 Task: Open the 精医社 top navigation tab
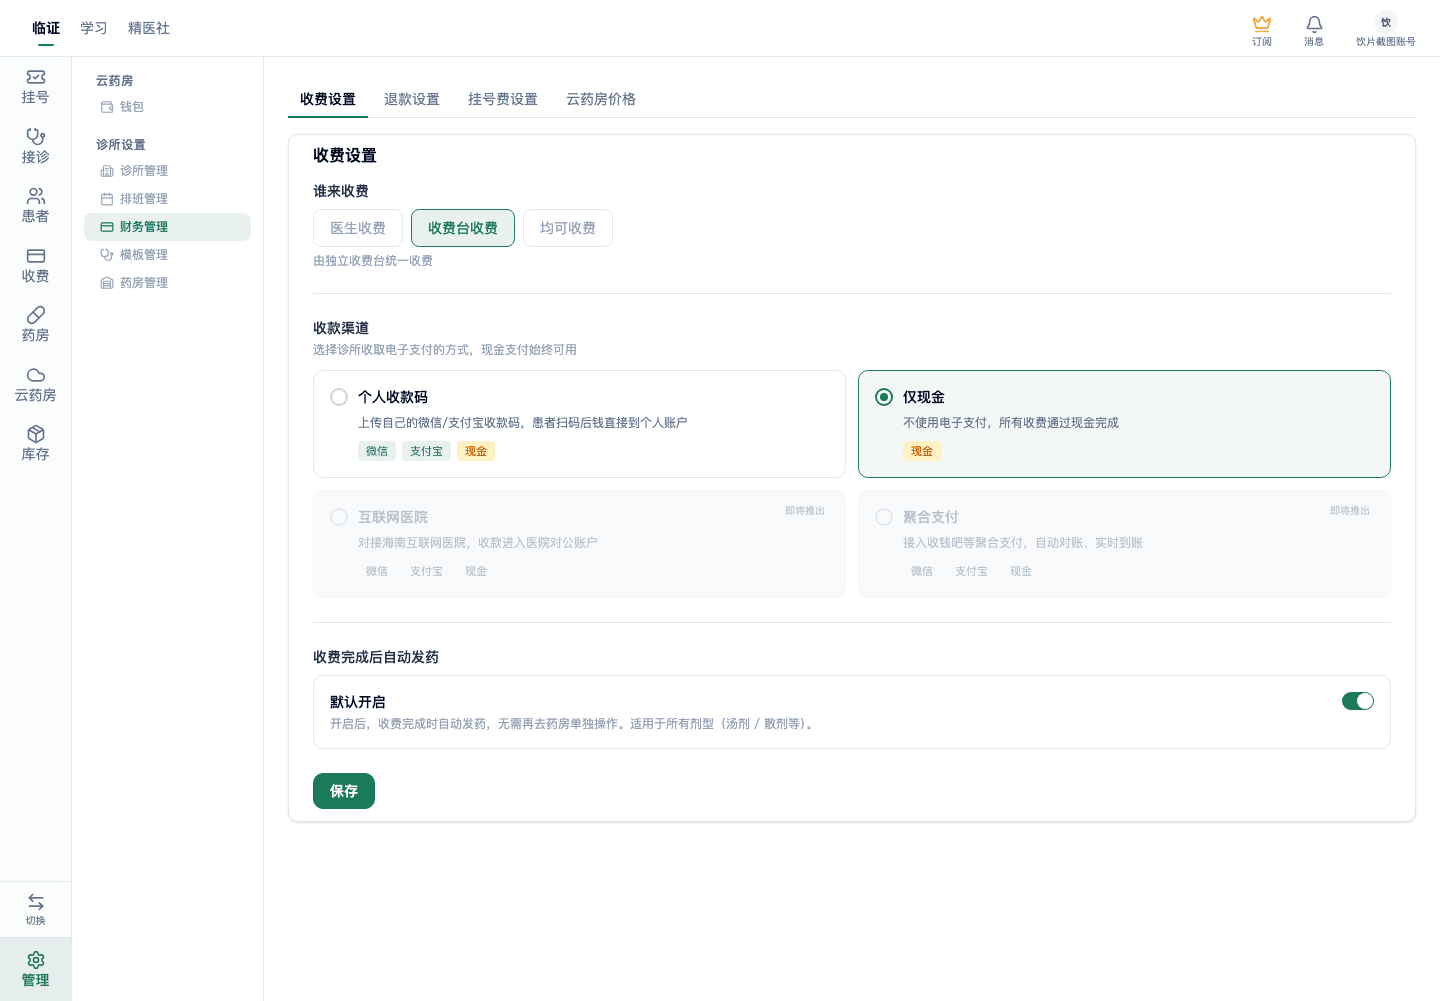[x=149, y=28]
